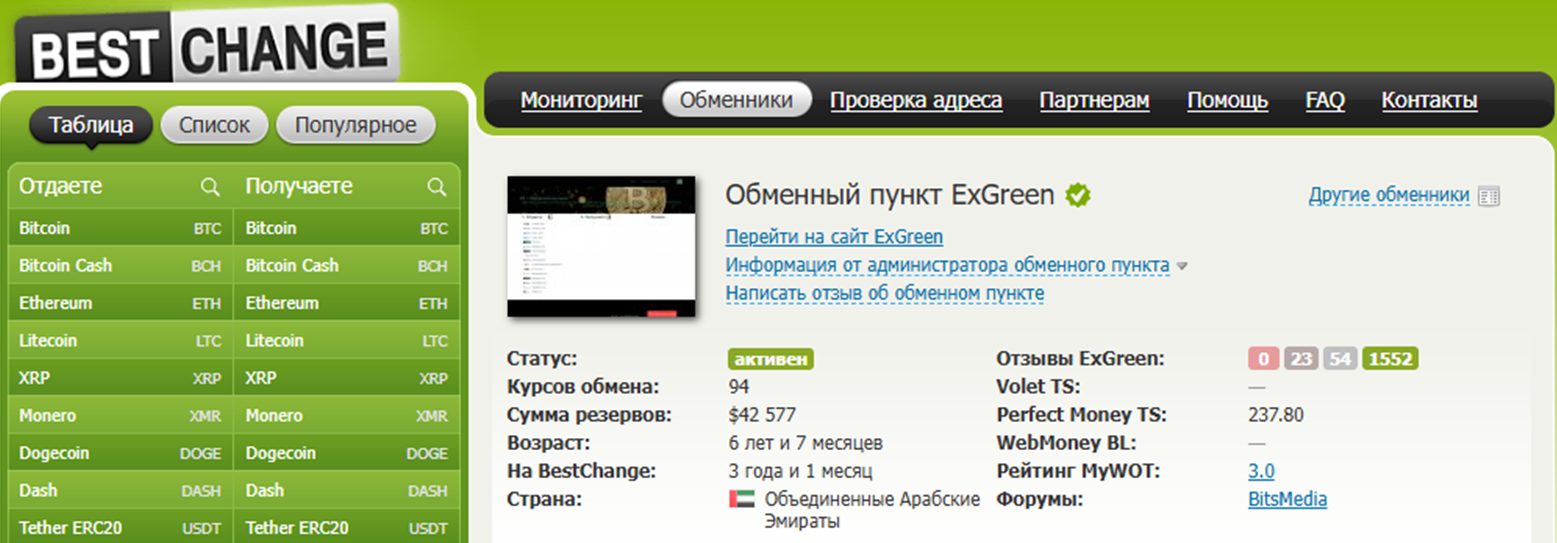Select Litecoin in the Получаете column
Viewport: 1557px width, 543px height.
tap(347, 341)
